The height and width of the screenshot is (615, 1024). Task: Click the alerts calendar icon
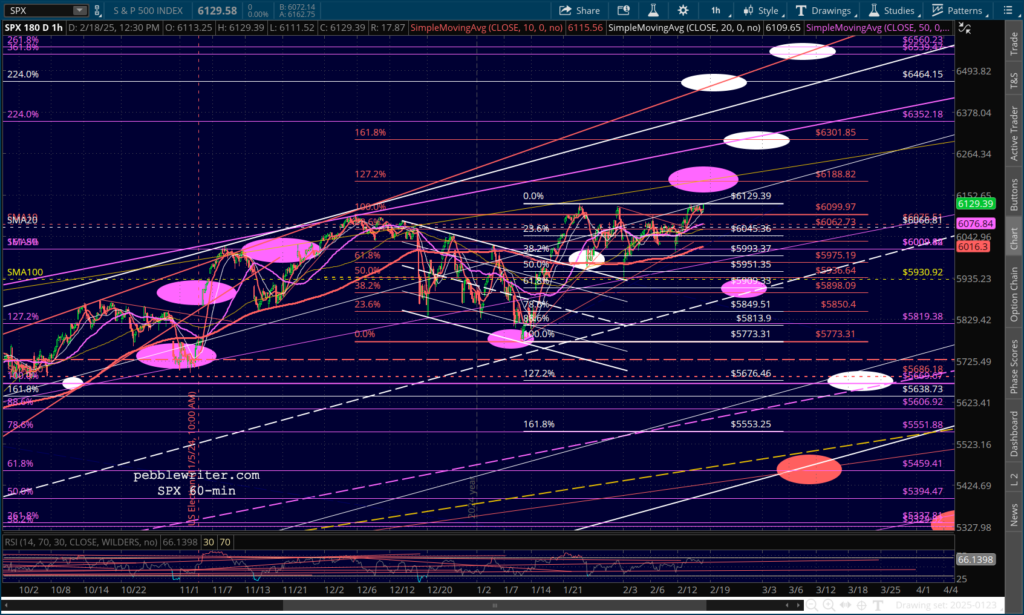[623, 10]
